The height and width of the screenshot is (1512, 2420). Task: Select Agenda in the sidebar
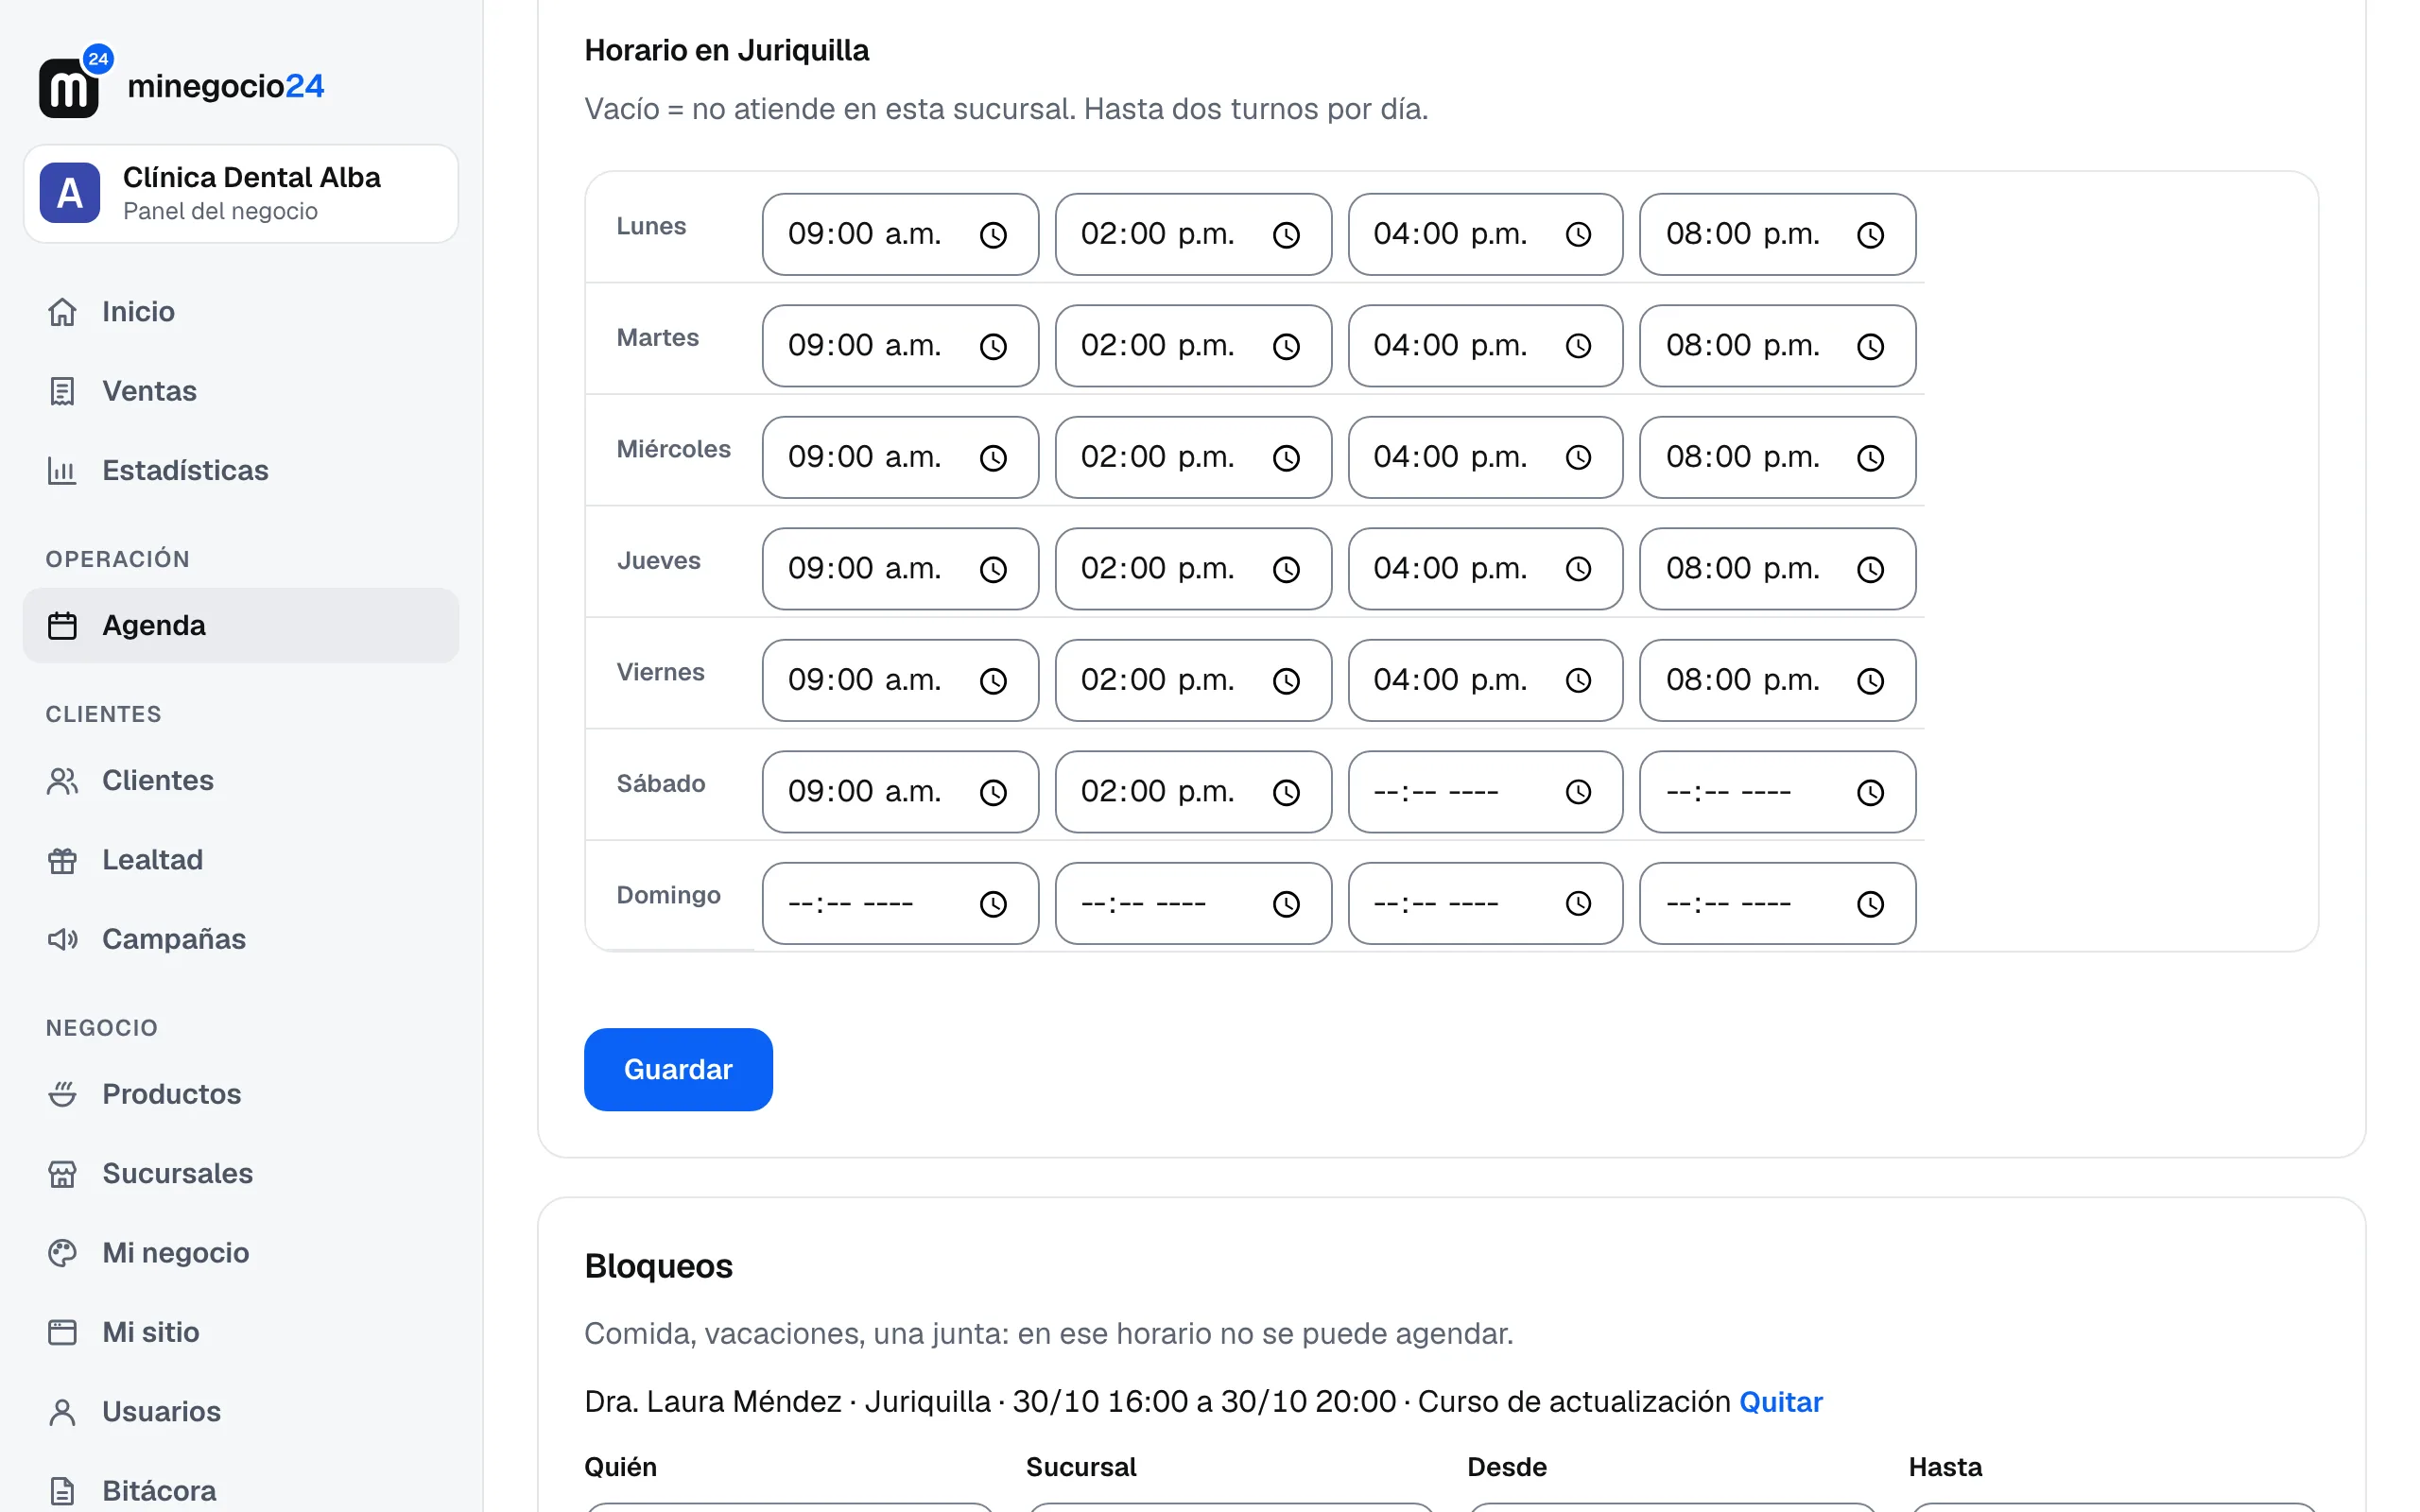[x=241, y=625]
